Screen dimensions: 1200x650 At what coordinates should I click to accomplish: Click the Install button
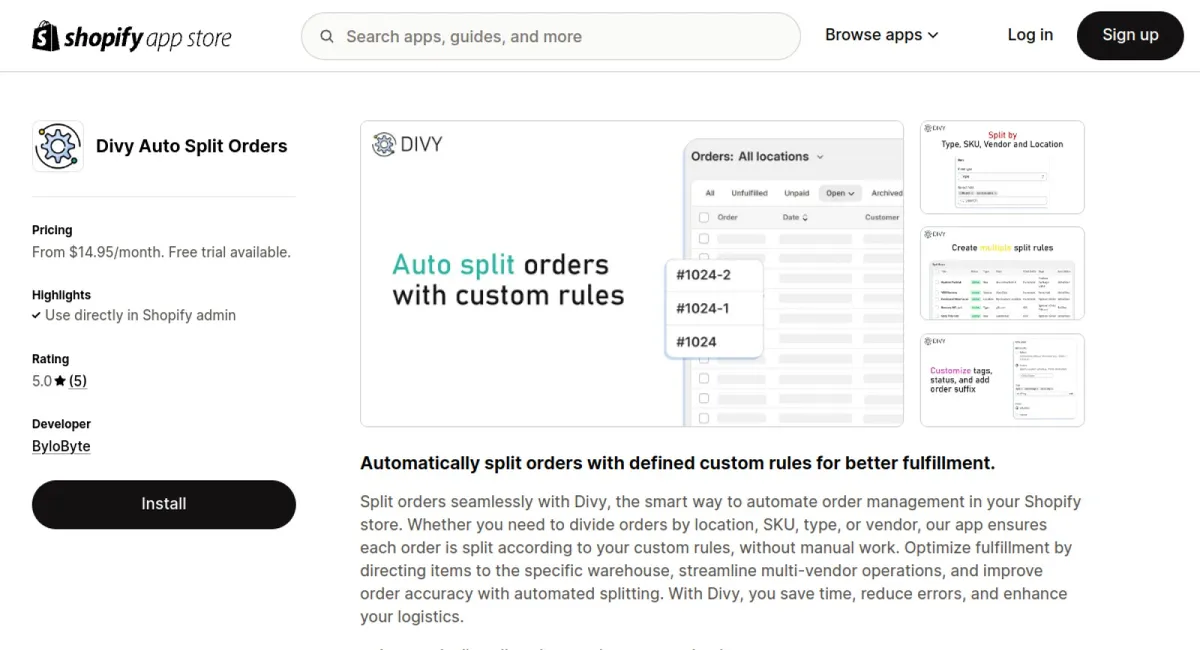coord(164,504)
